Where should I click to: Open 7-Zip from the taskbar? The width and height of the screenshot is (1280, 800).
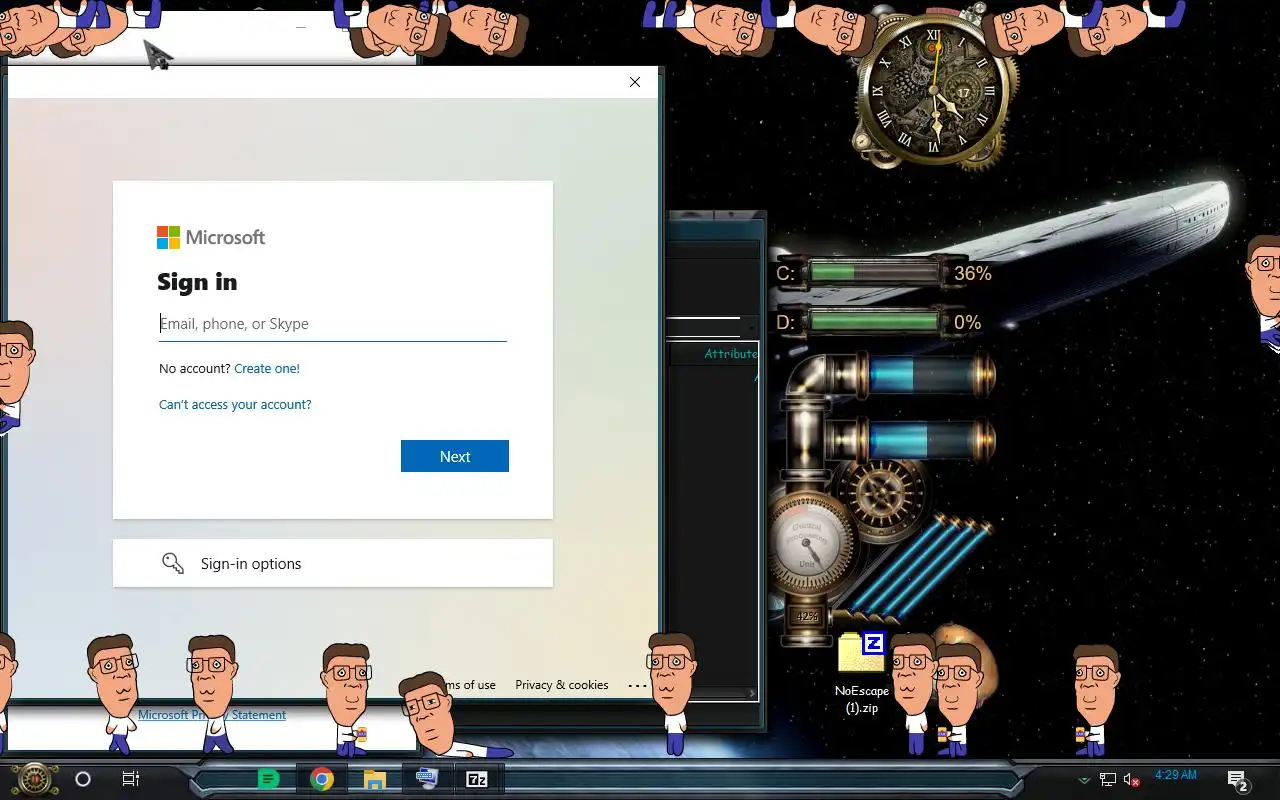(477, 779)
